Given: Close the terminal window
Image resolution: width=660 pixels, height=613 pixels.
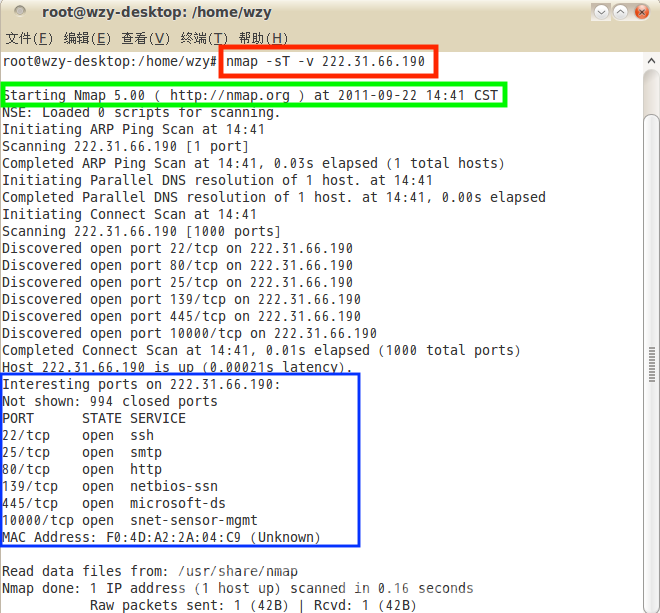Looking at the screenshot, I should [x=641, y=12].
